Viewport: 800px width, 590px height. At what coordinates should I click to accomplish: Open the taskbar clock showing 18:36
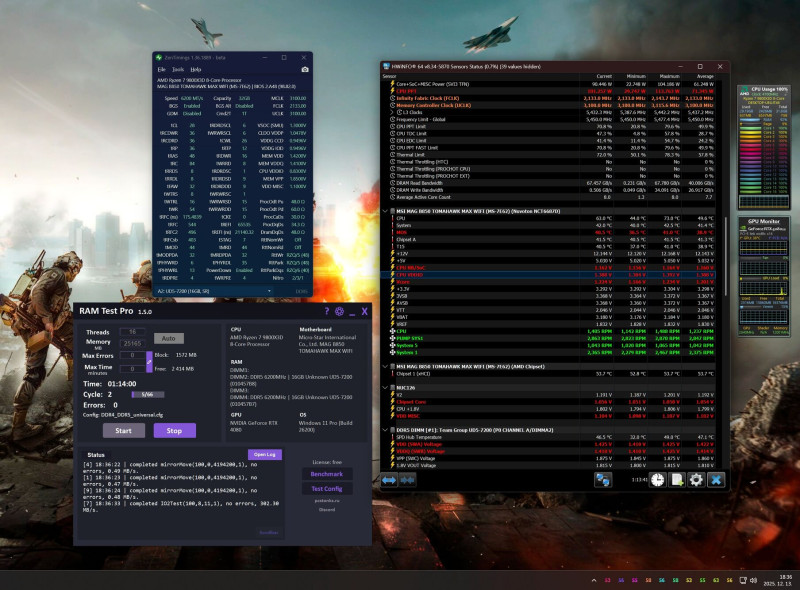pos(778,580)
